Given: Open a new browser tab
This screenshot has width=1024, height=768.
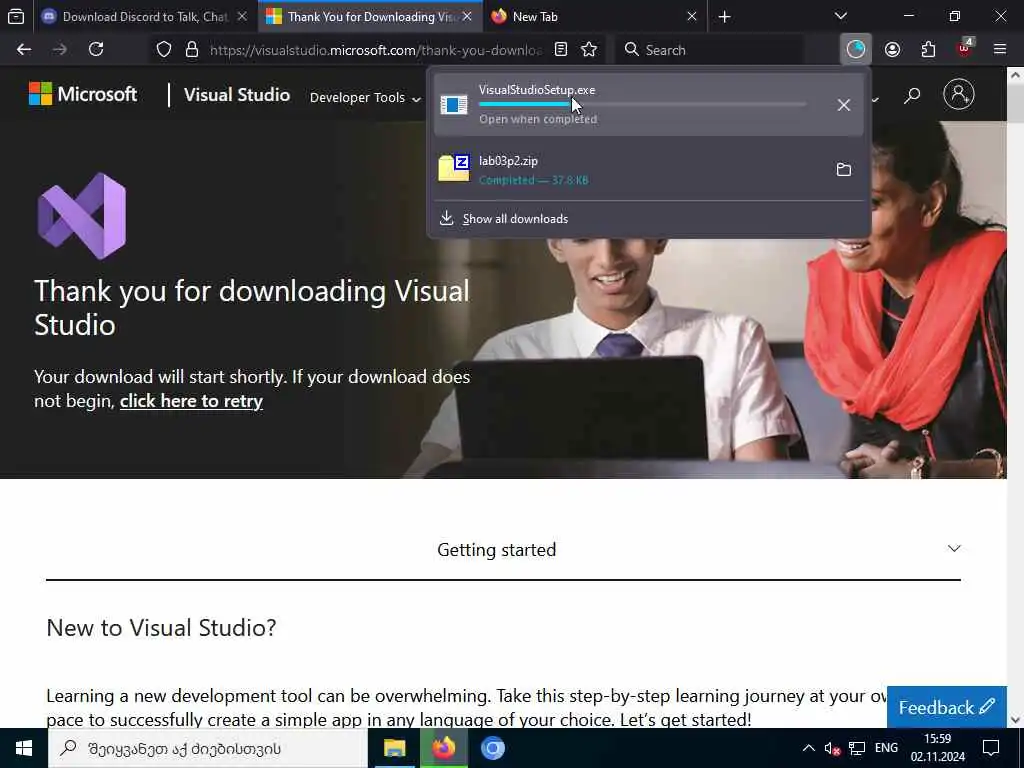Looking at the screenshot, I should click(x=724, y=17).
